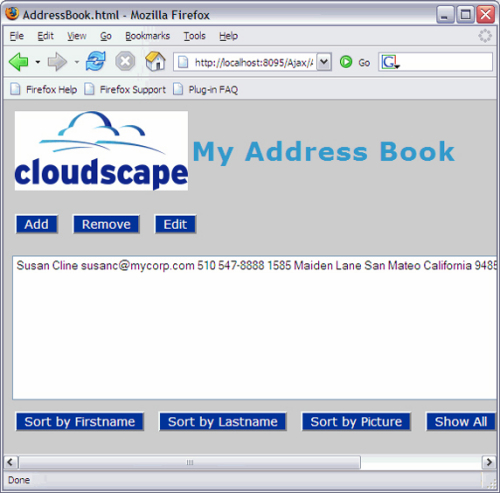
Task: Expand the address bar URL dropdown
Action: (324, 62)
